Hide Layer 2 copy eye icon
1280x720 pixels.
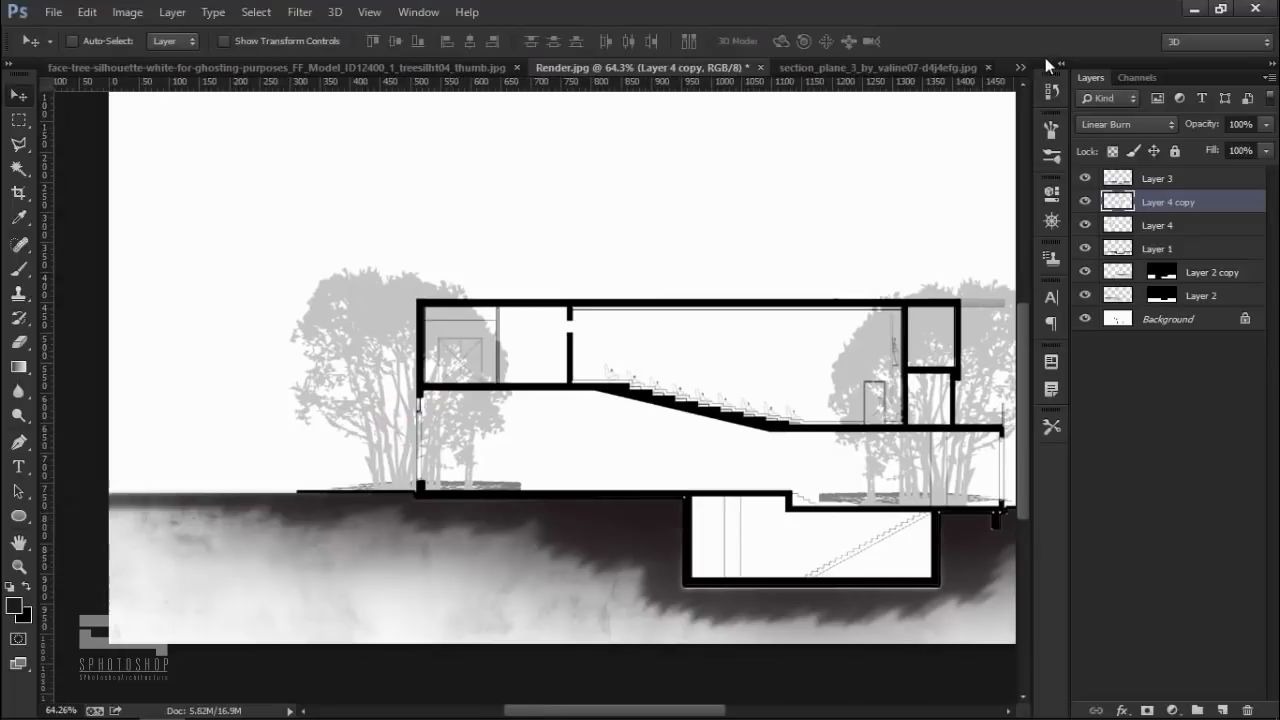[1085, 271]
